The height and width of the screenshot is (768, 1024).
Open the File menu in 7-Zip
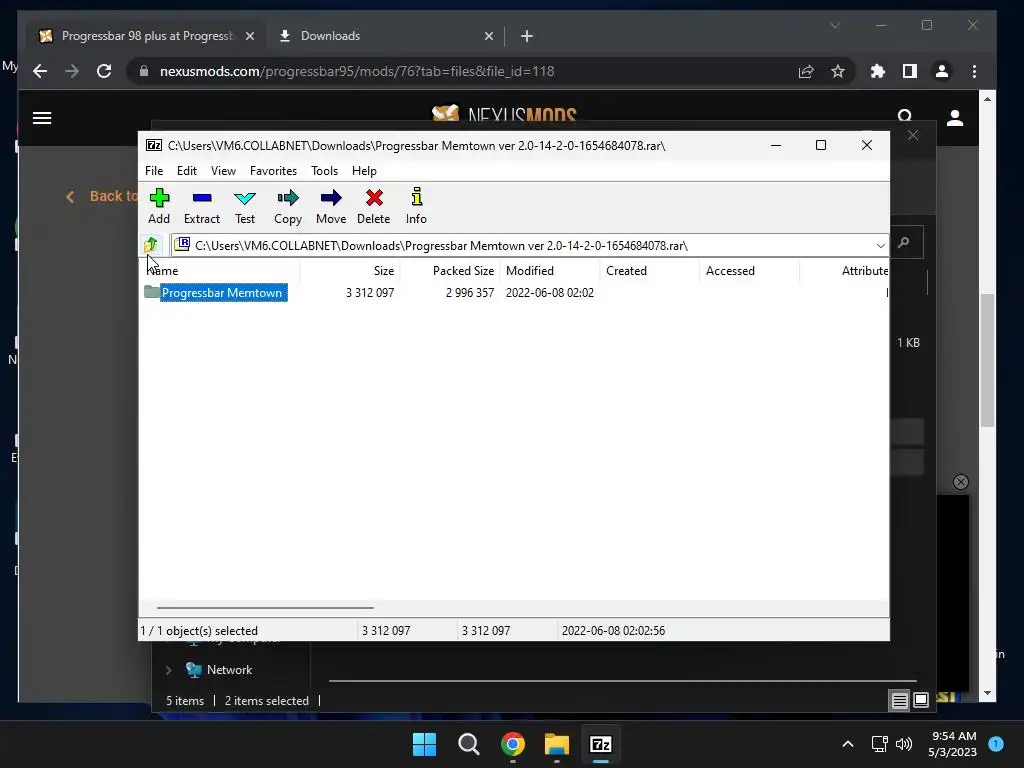click(x=154, y=170)
